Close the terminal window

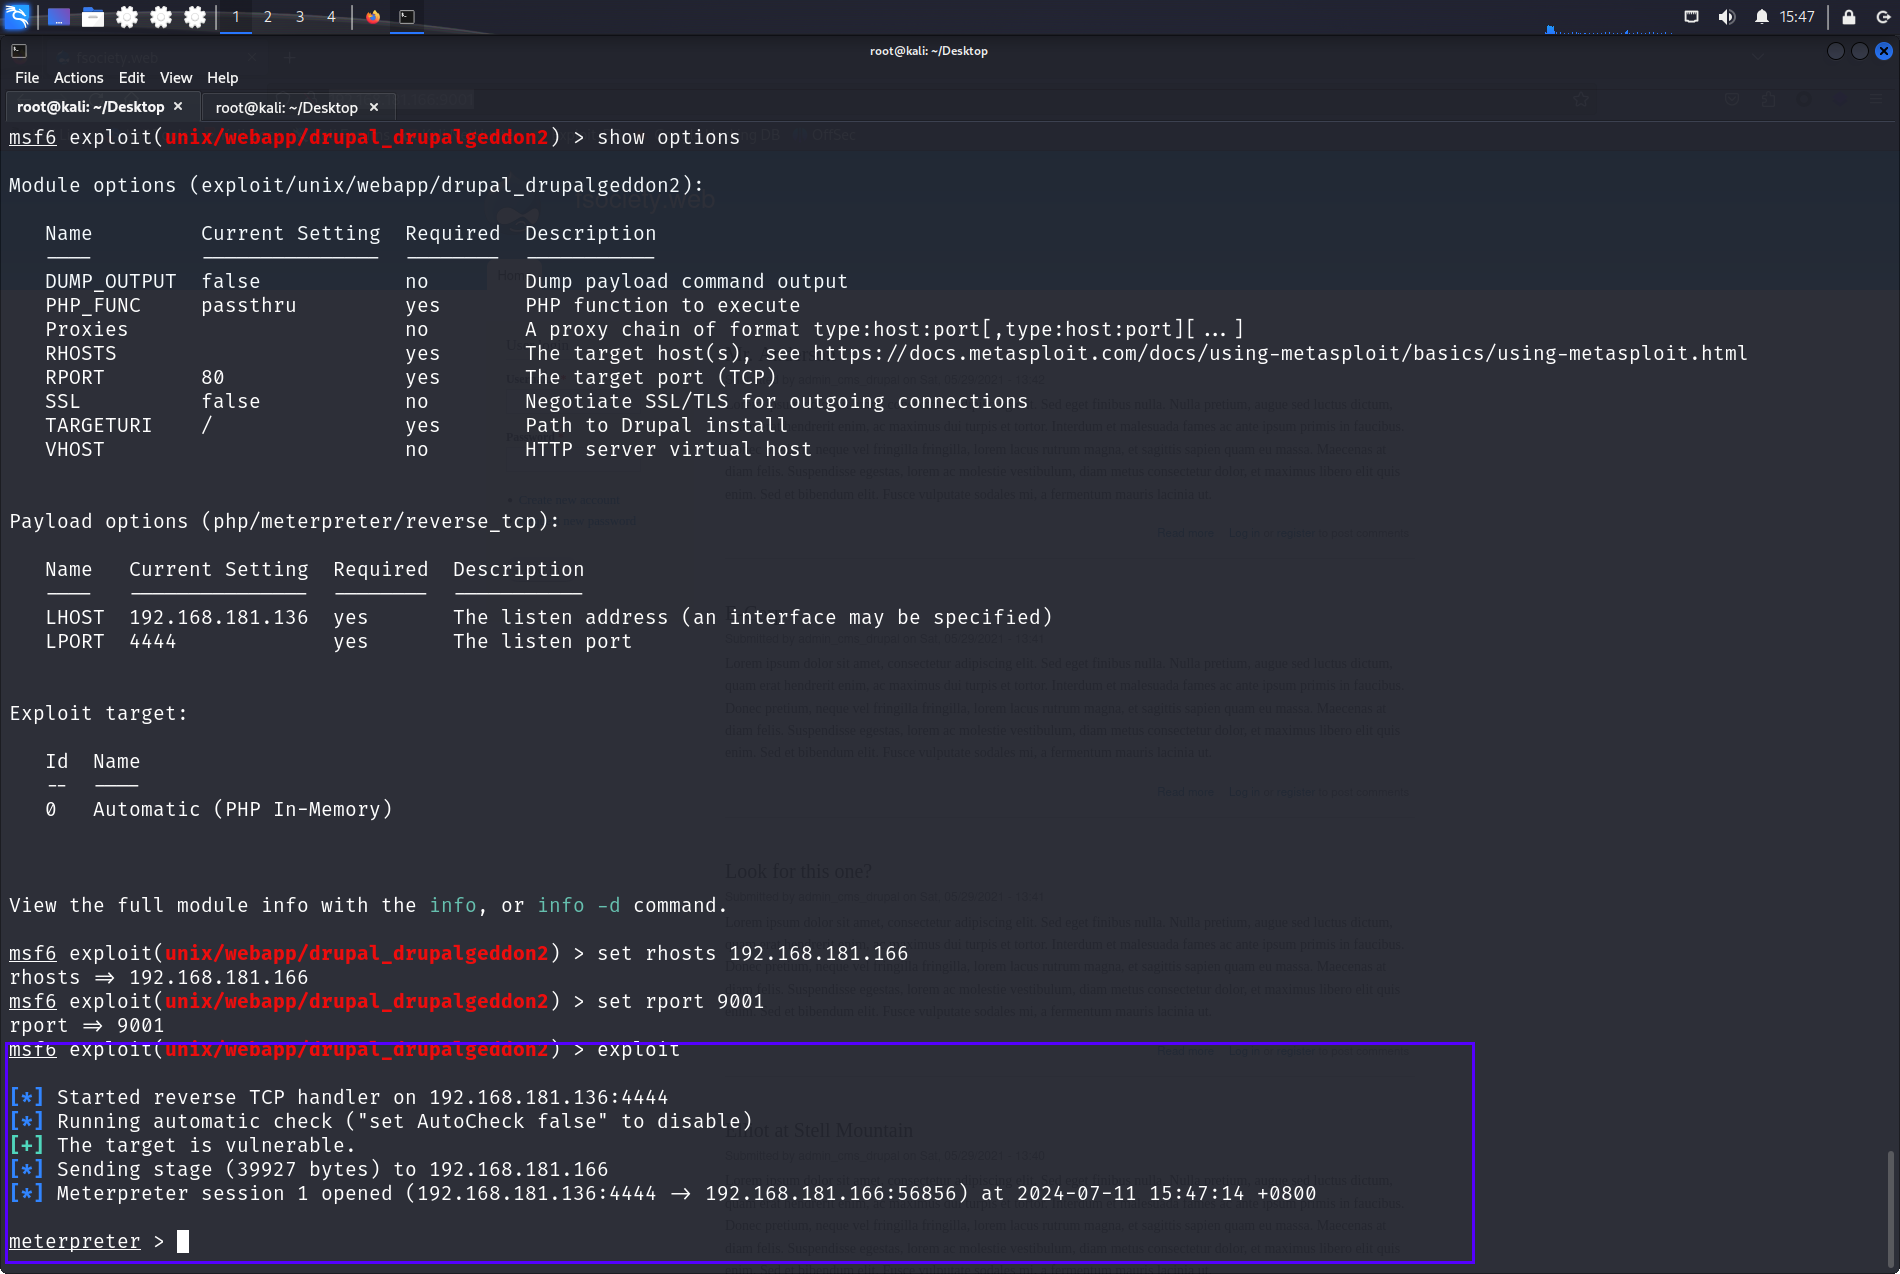(1884, 51)
